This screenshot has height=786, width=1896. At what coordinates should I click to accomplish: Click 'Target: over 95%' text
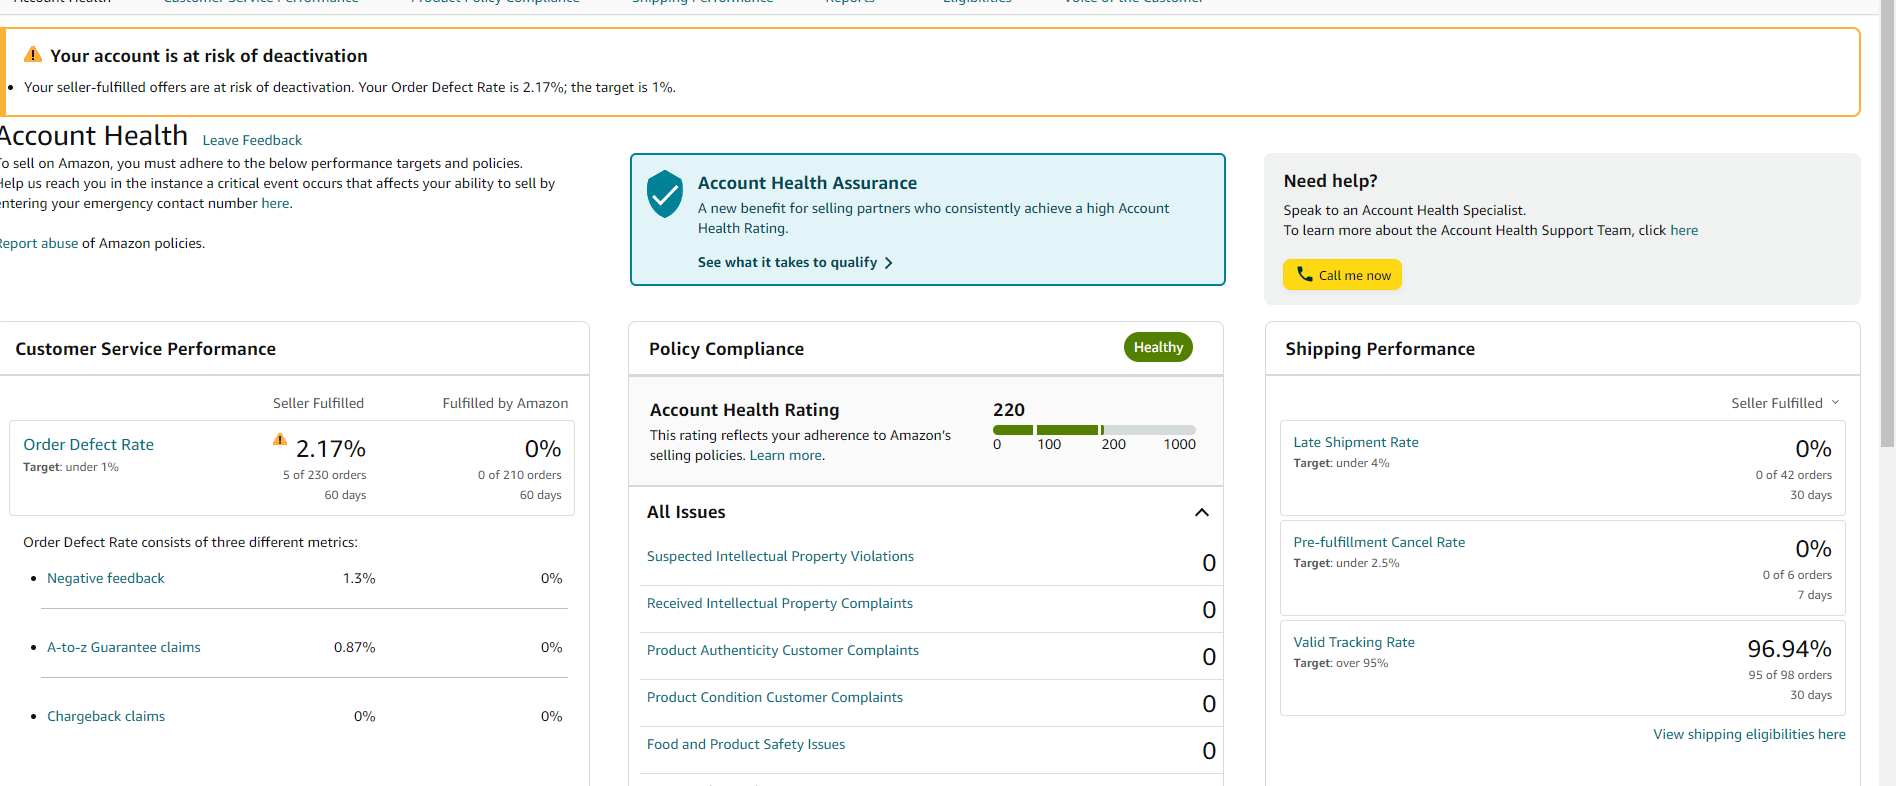1340,663
